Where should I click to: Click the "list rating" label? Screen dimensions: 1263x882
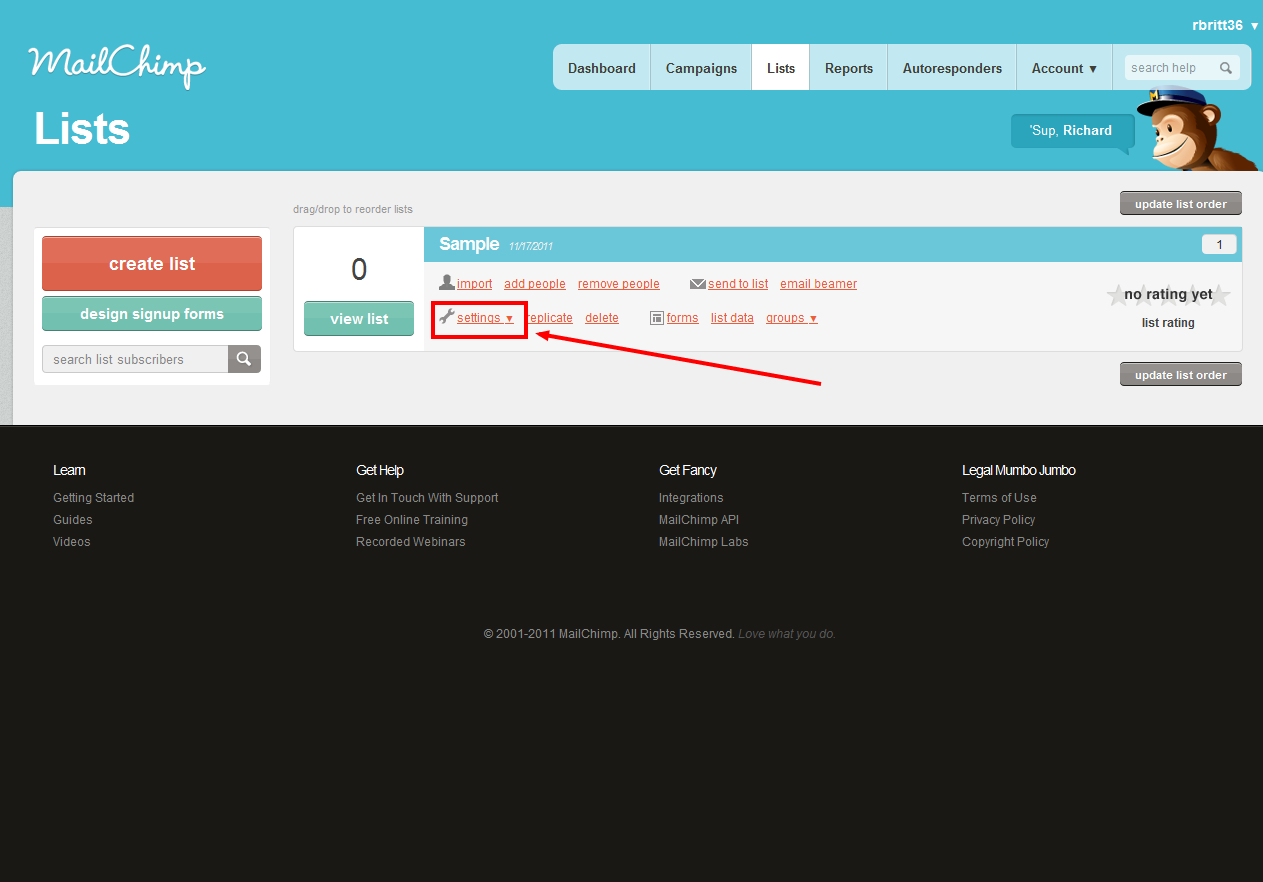point(1168,323)
